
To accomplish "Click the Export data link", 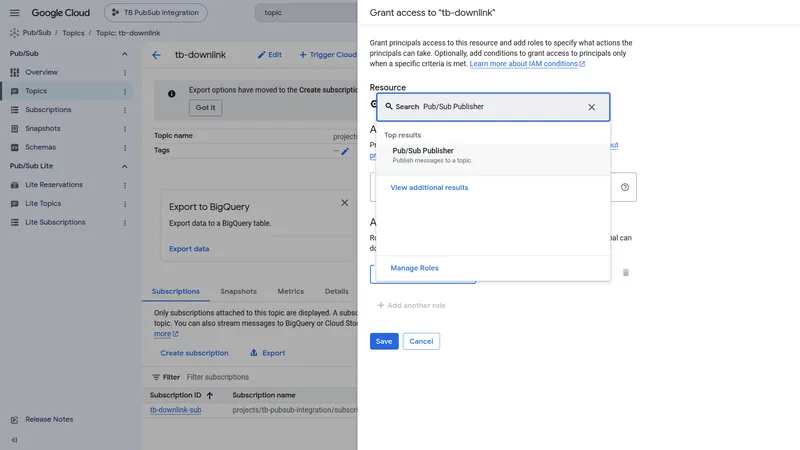I will point(189,249).
